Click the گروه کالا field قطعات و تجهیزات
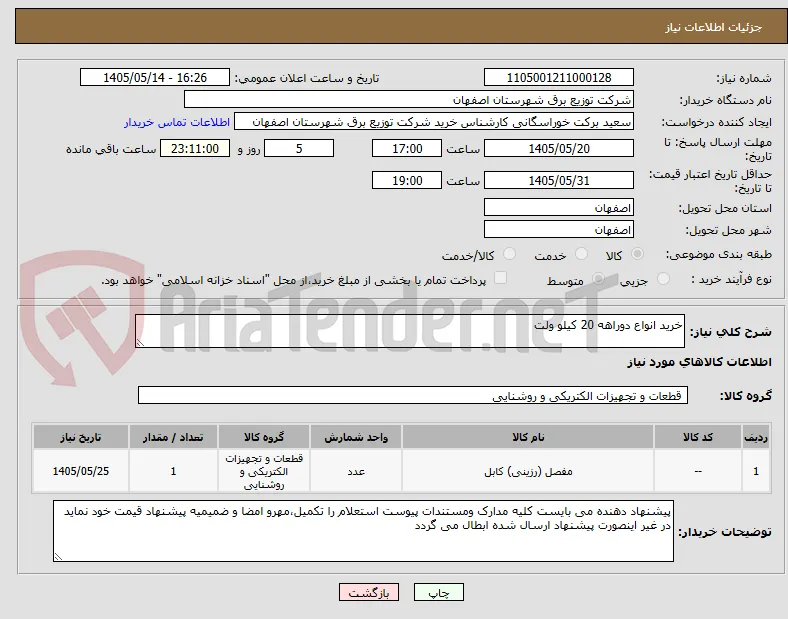 (x=413, y=395)
